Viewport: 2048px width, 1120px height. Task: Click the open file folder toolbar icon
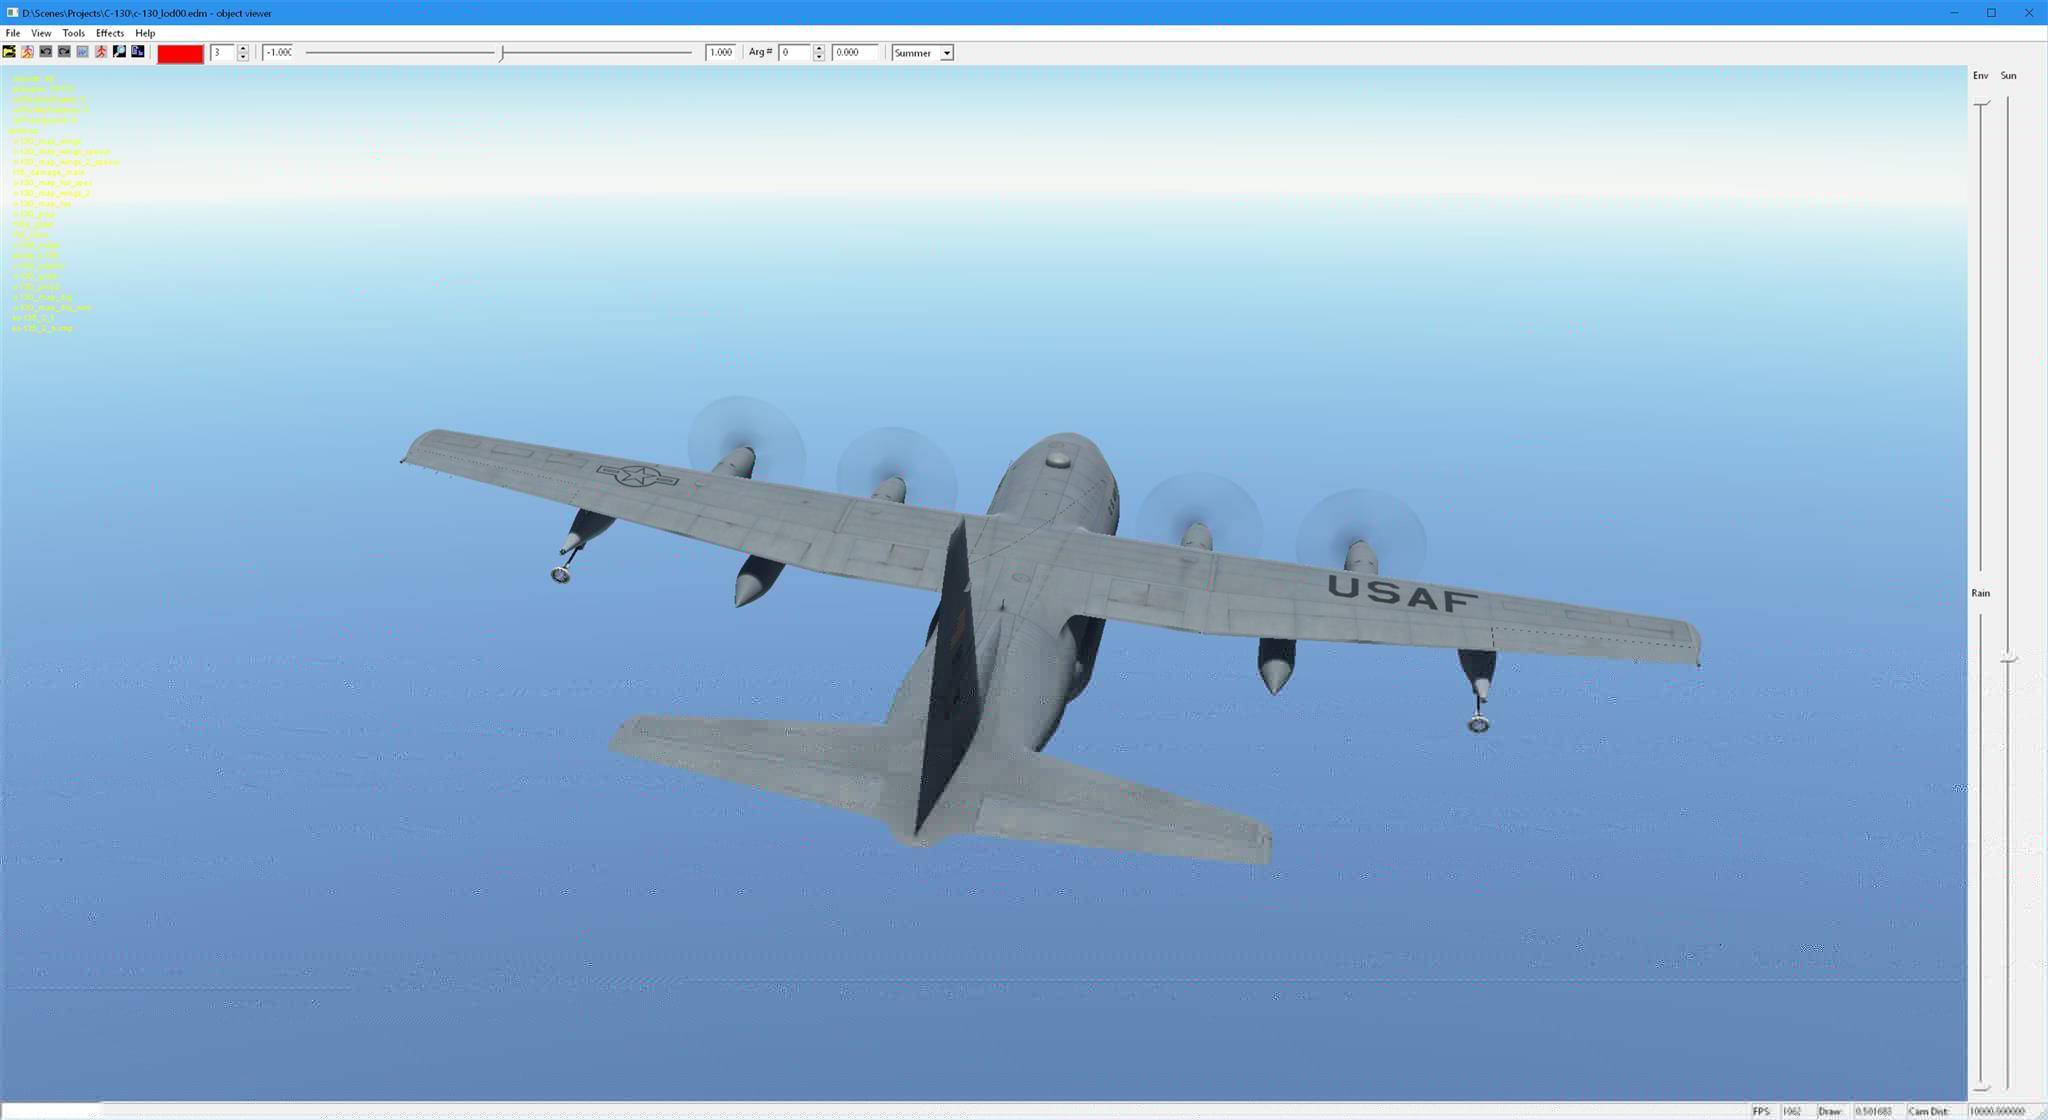point(9,52)
